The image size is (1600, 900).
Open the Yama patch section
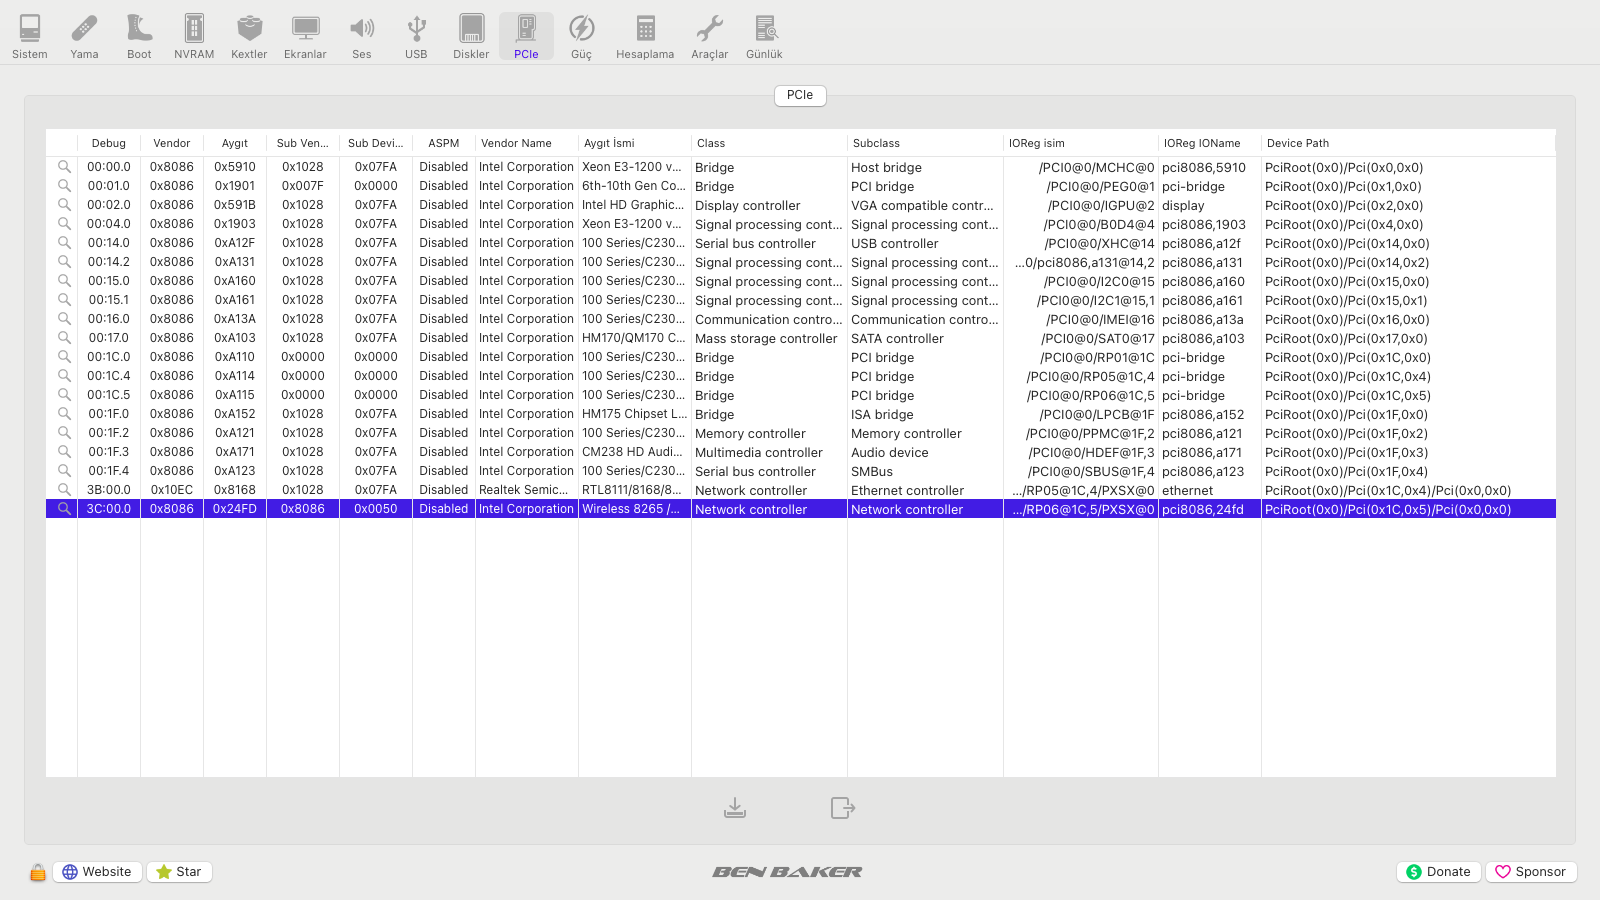point(84,37)
